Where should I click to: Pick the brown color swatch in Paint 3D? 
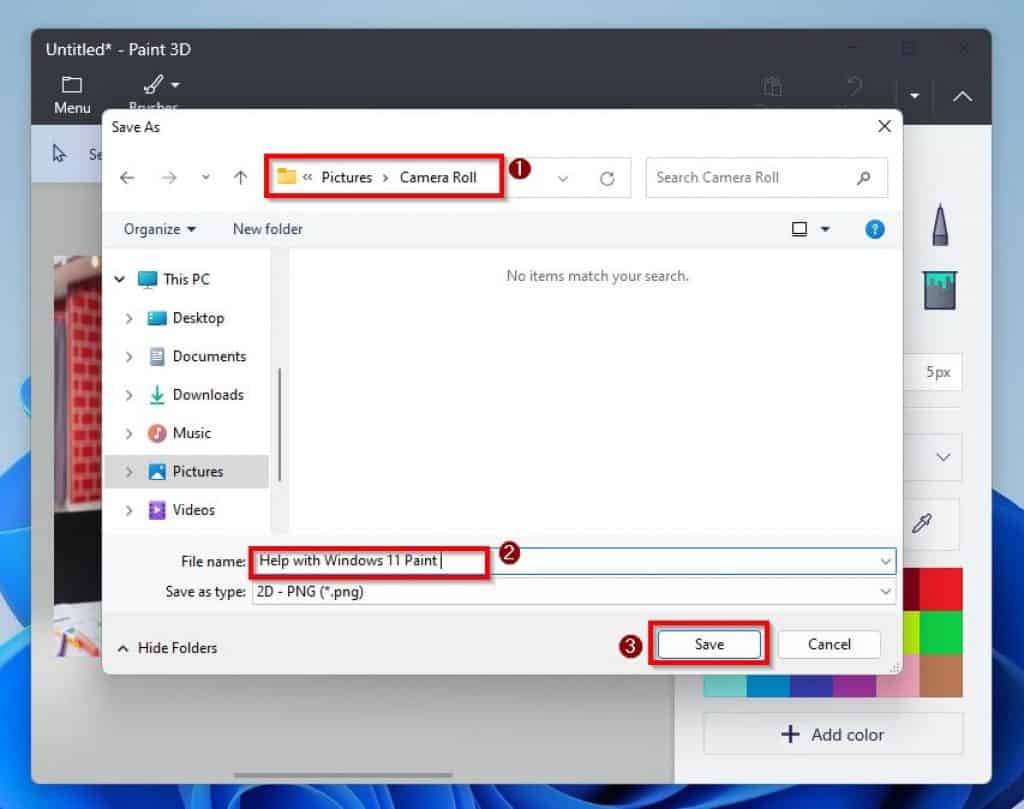pos(941,675)
